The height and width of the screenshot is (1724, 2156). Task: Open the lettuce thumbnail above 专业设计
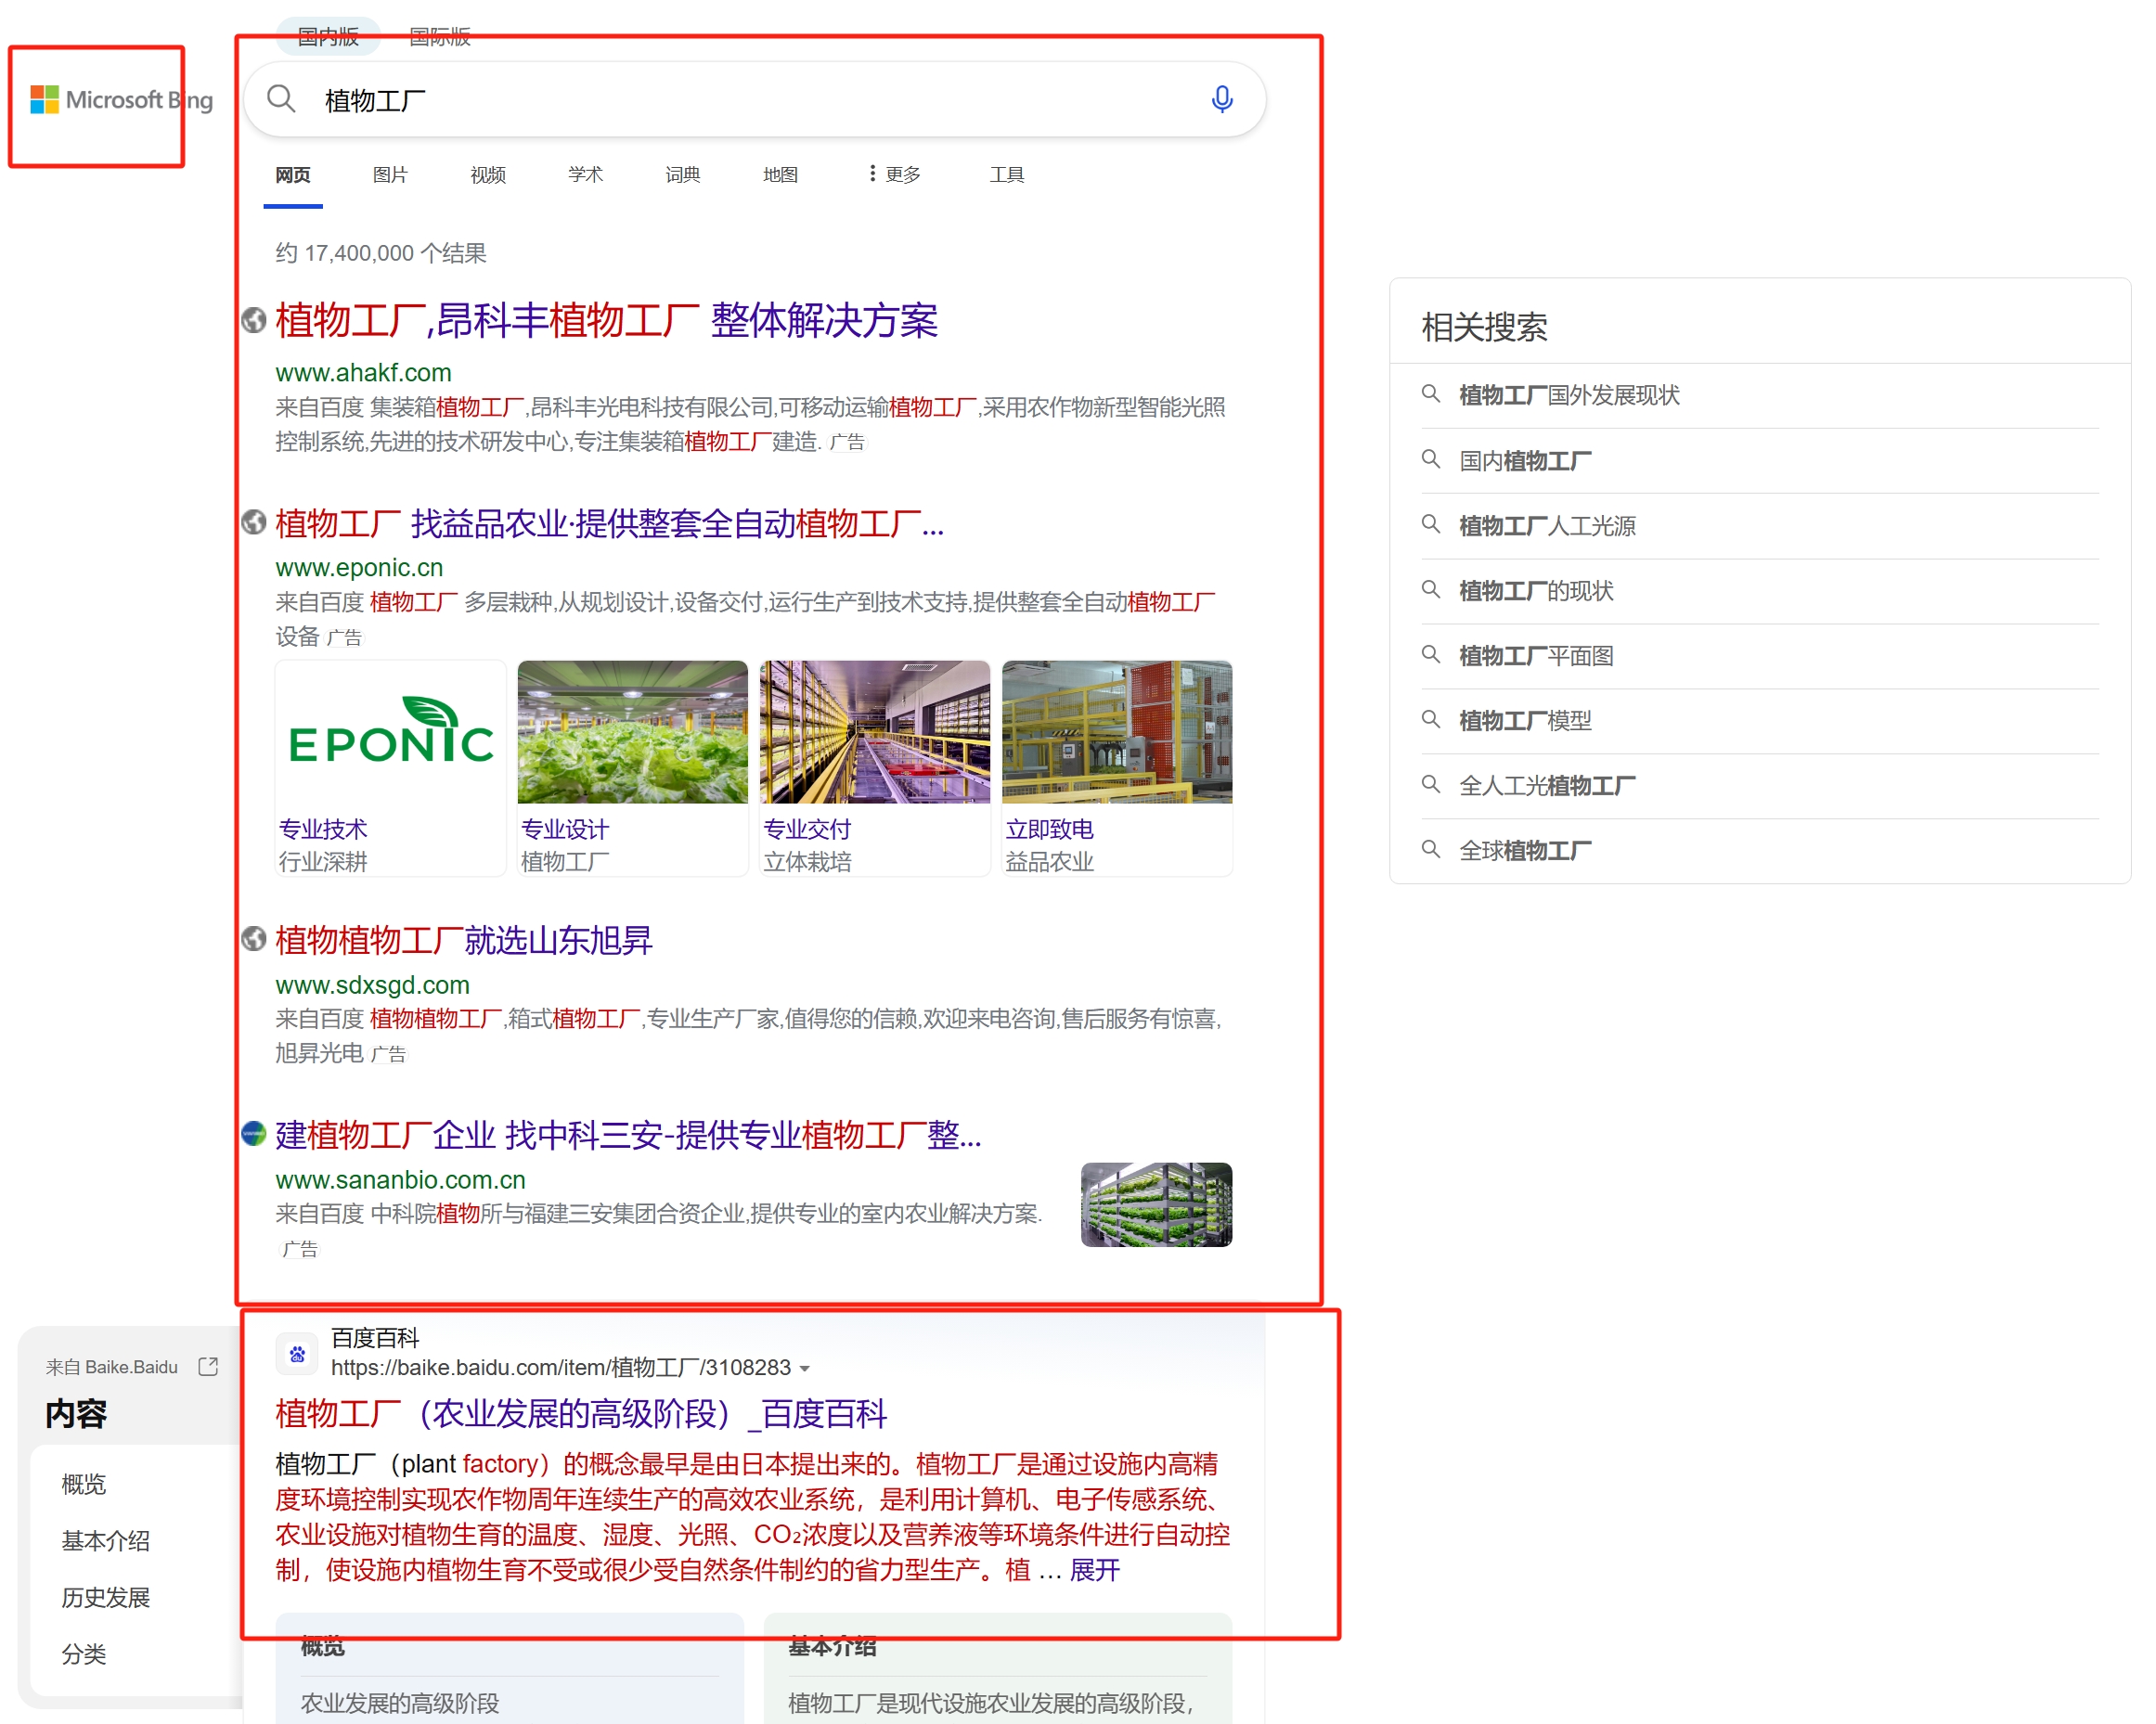pyautogui.click(x=632, y=731)
